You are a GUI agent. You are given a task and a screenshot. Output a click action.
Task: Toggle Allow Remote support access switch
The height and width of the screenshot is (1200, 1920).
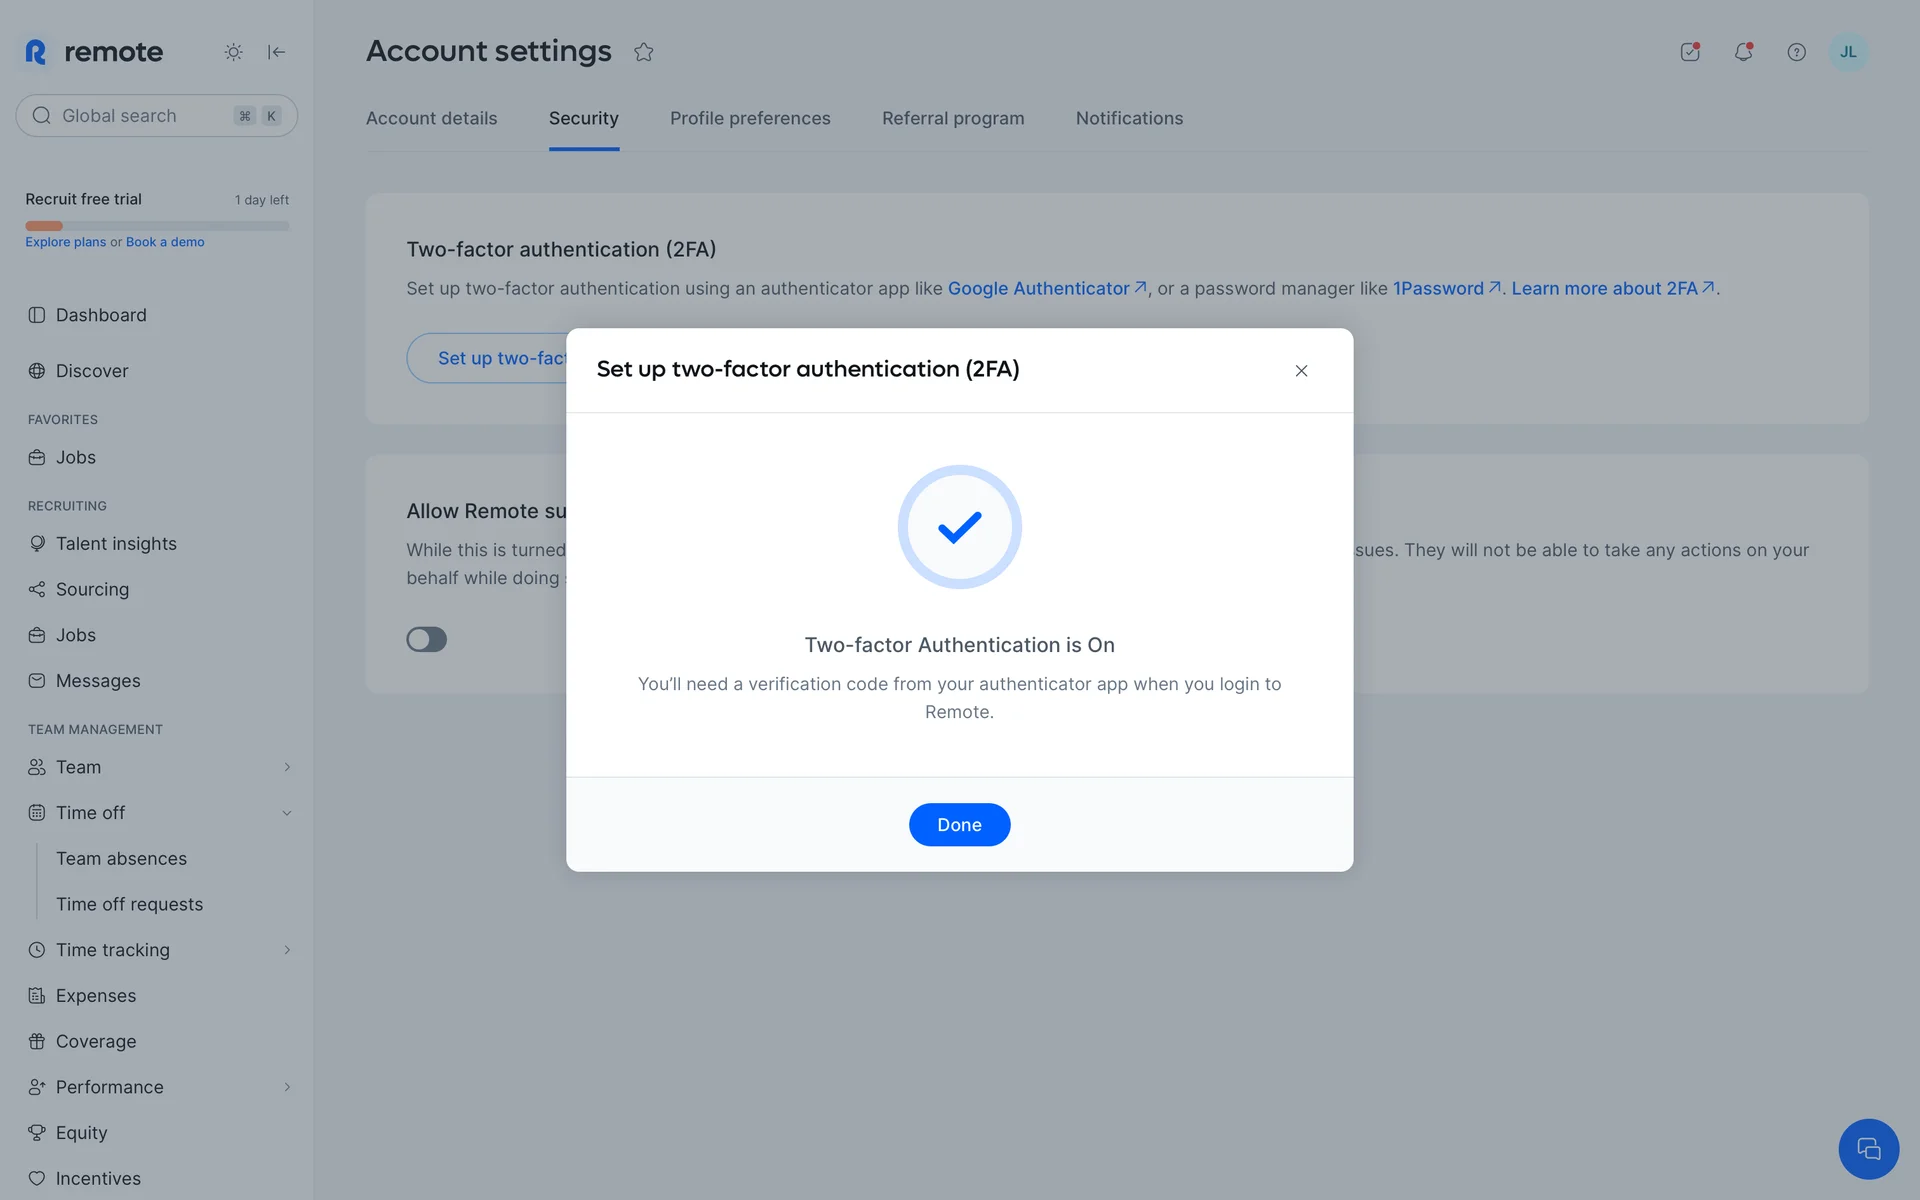427,639
